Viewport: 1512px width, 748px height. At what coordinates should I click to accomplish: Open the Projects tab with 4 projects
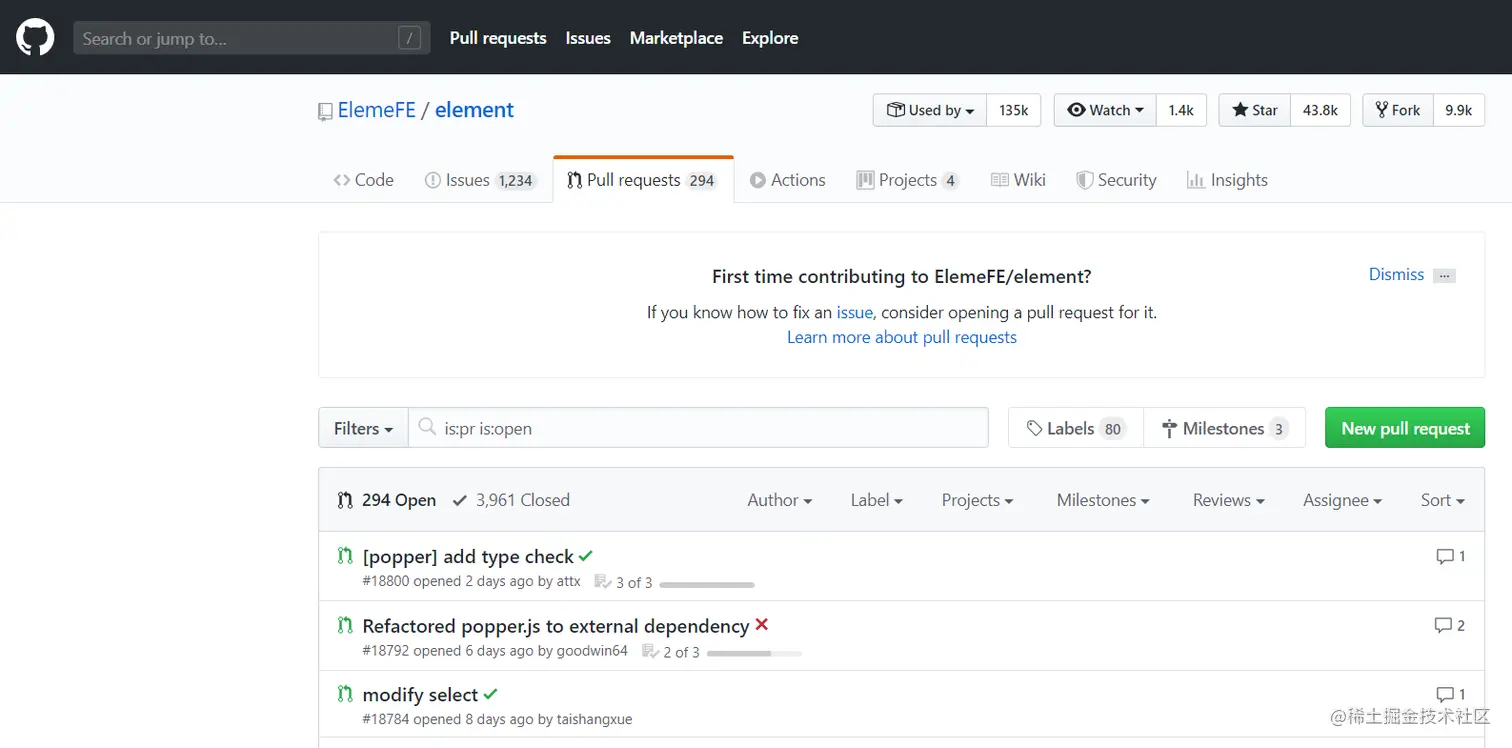point(908,180)
